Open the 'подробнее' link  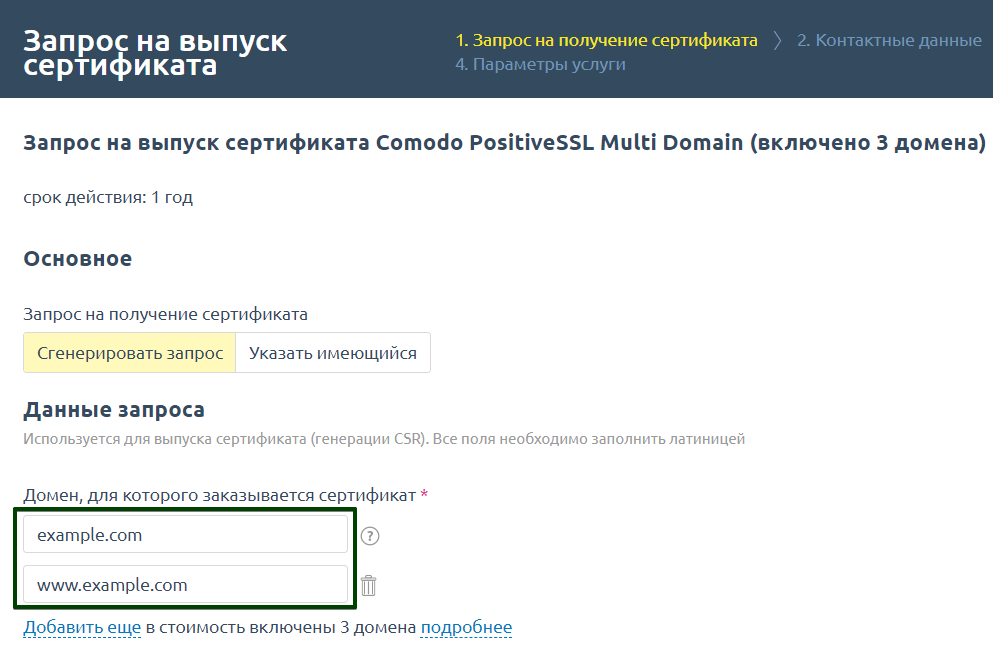466,627
